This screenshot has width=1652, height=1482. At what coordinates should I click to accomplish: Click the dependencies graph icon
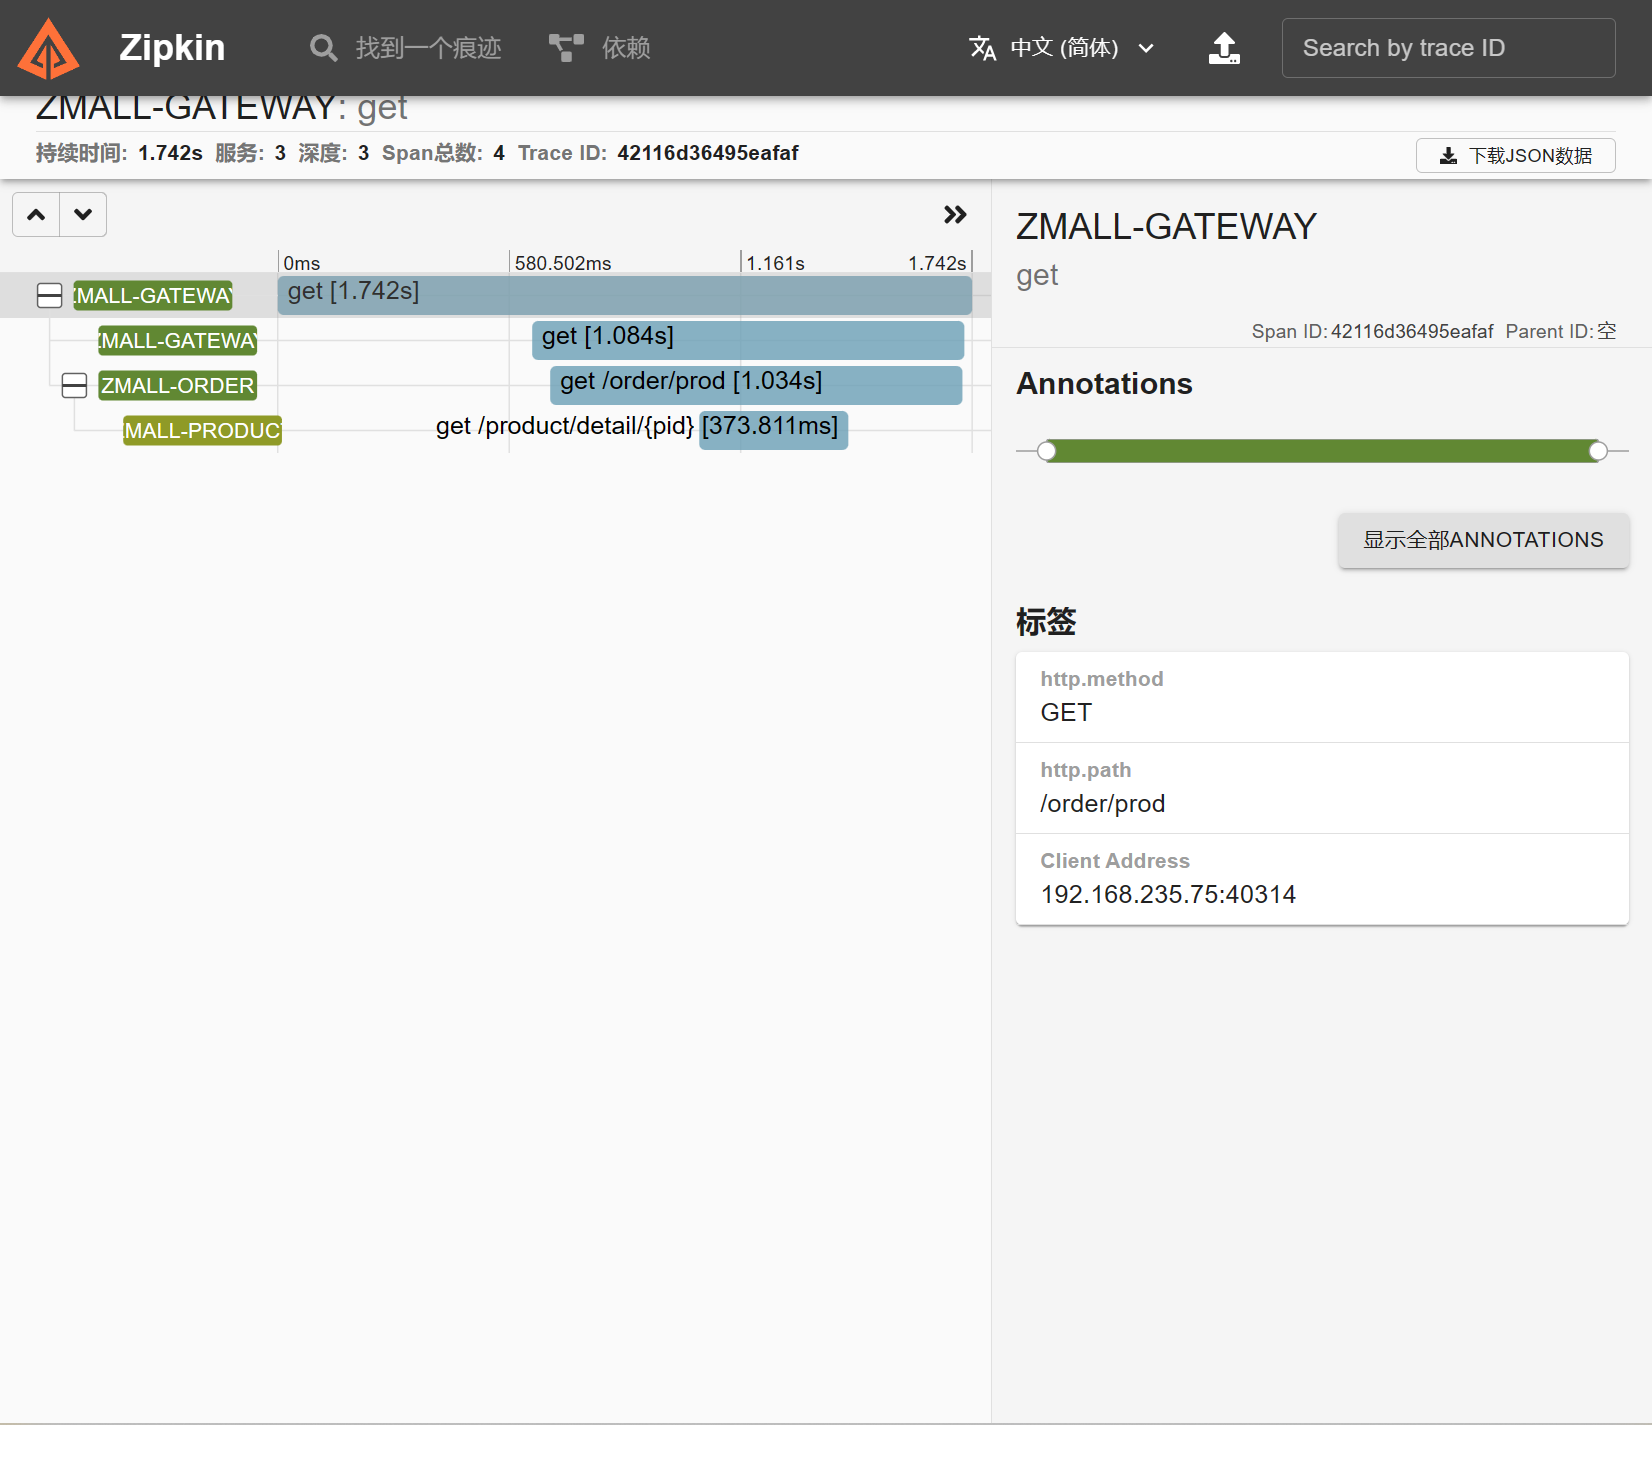(566, 48)
